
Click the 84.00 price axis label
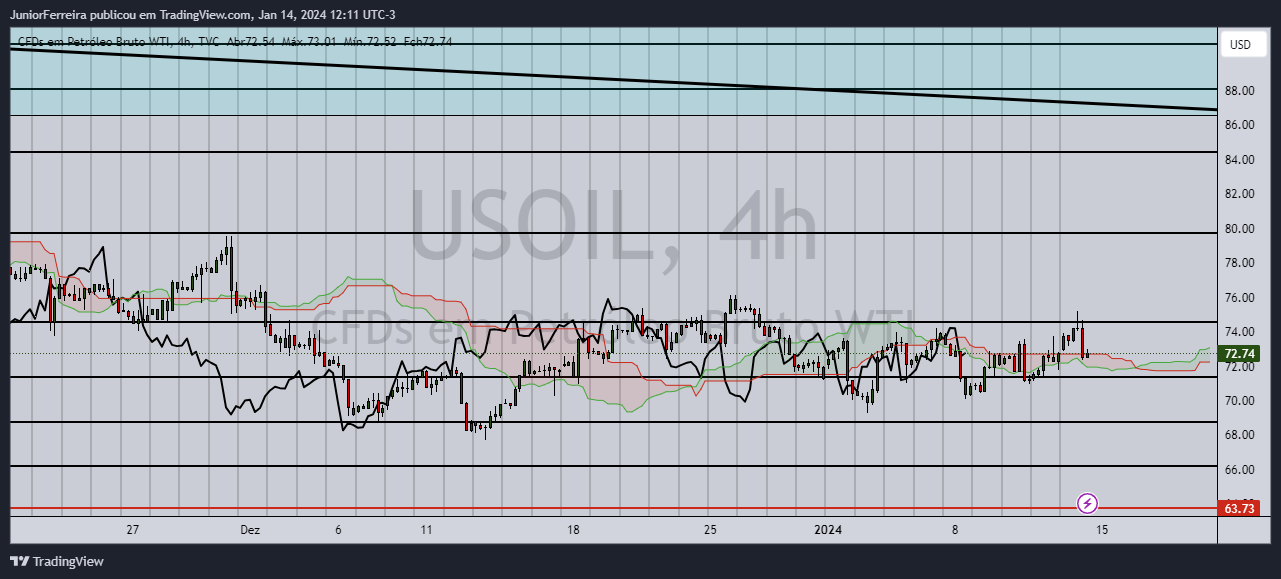(x=1240, y=159)
